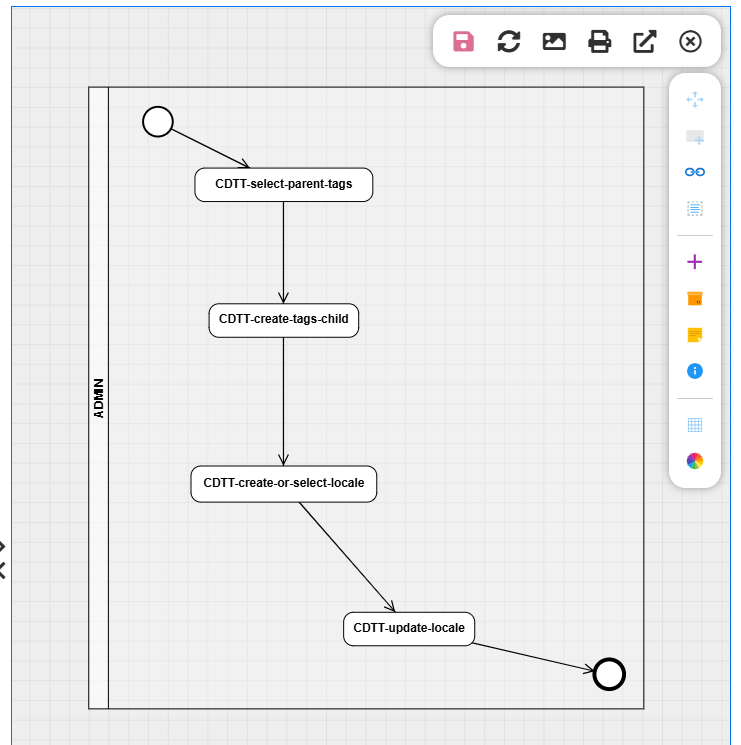This screenshot has height=745, width=741.
Task: Click the ADMIN swimlane label
Action: [98, 397]
